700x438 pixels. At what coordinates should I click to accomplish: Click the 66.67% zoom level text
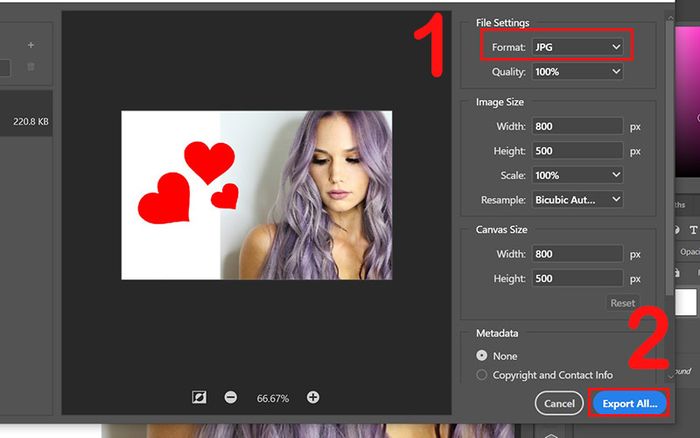(272, 398)
